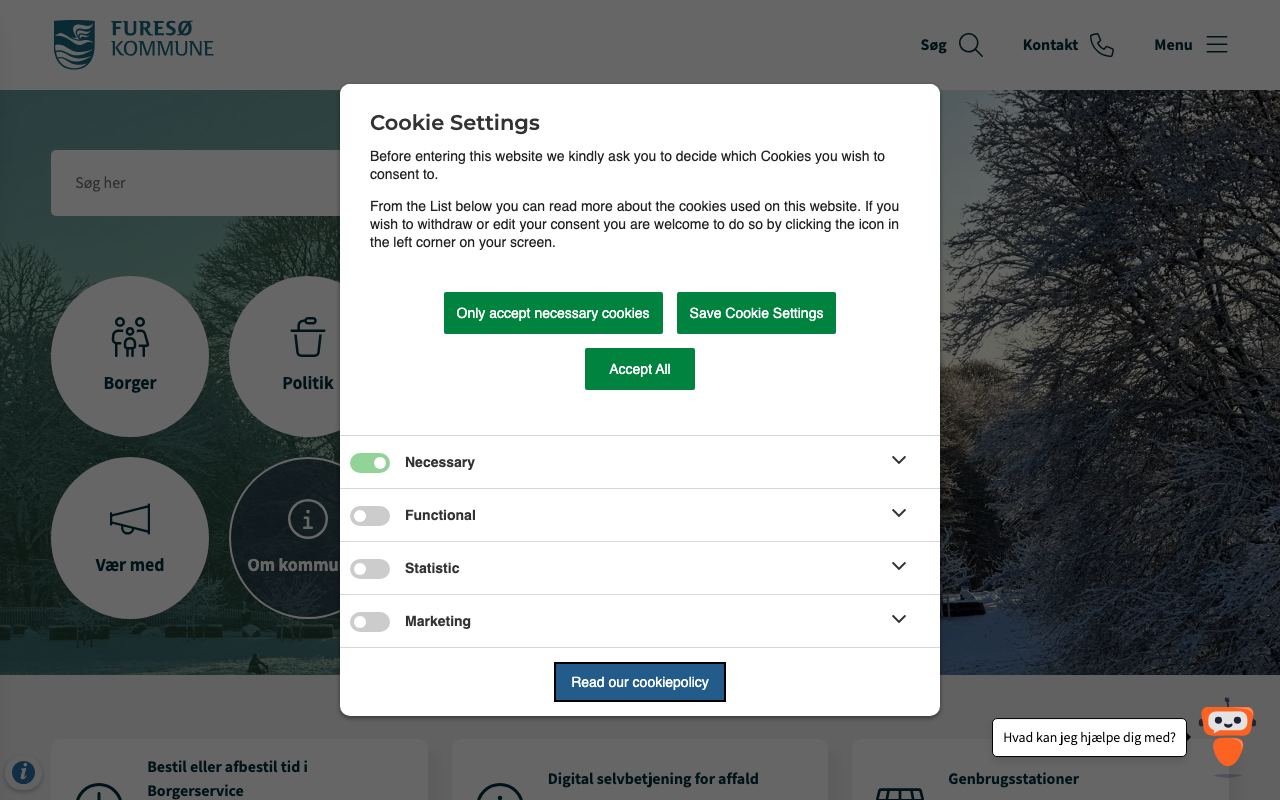Click the Furesø Kommune logo
This screenshot has width=1280, height=800.
coord(133,45)
